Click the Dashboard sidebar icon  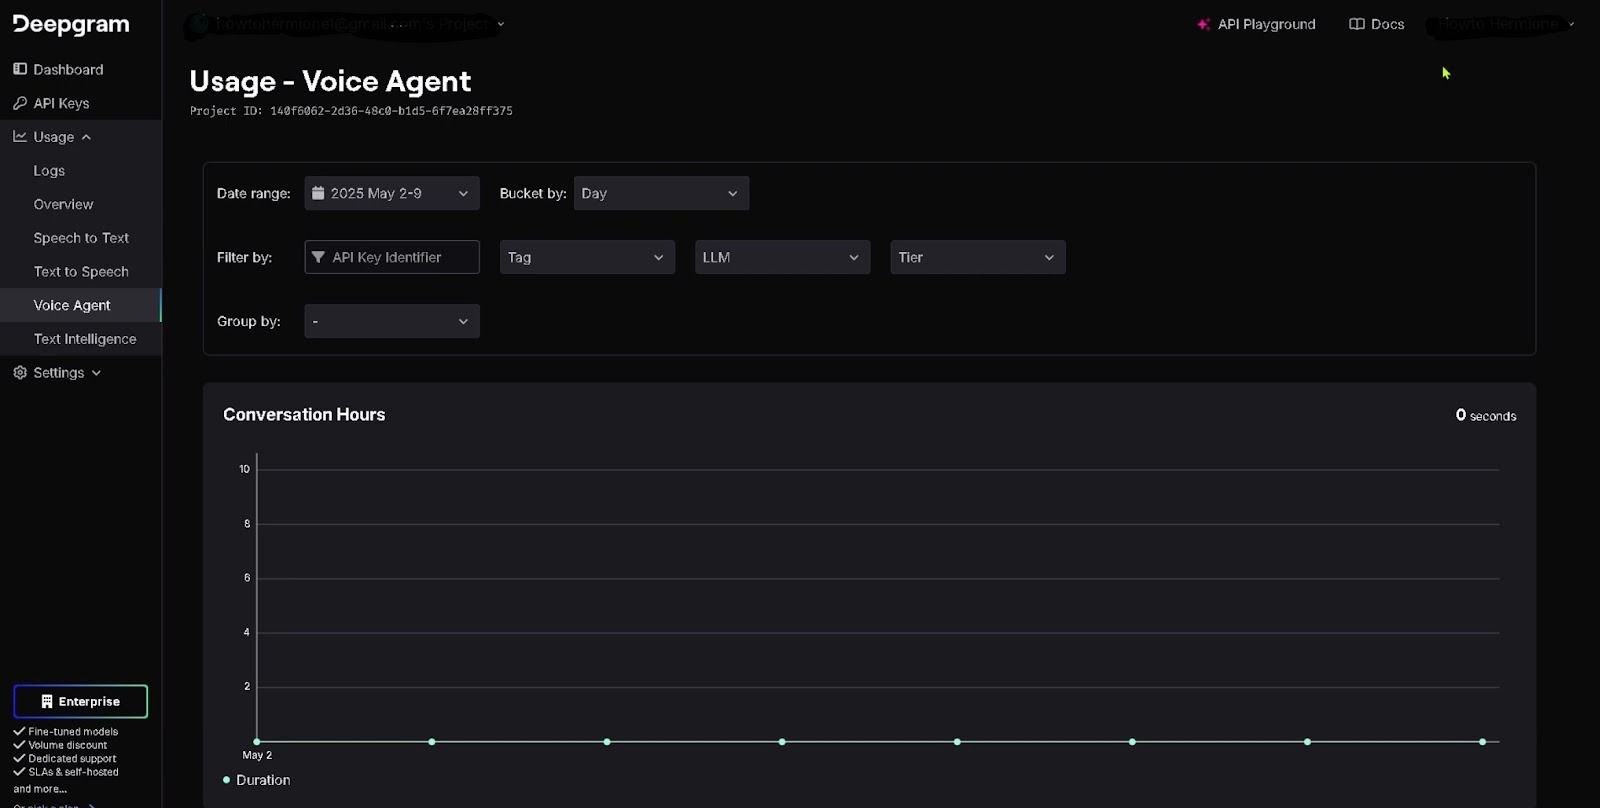coord(20,69)
